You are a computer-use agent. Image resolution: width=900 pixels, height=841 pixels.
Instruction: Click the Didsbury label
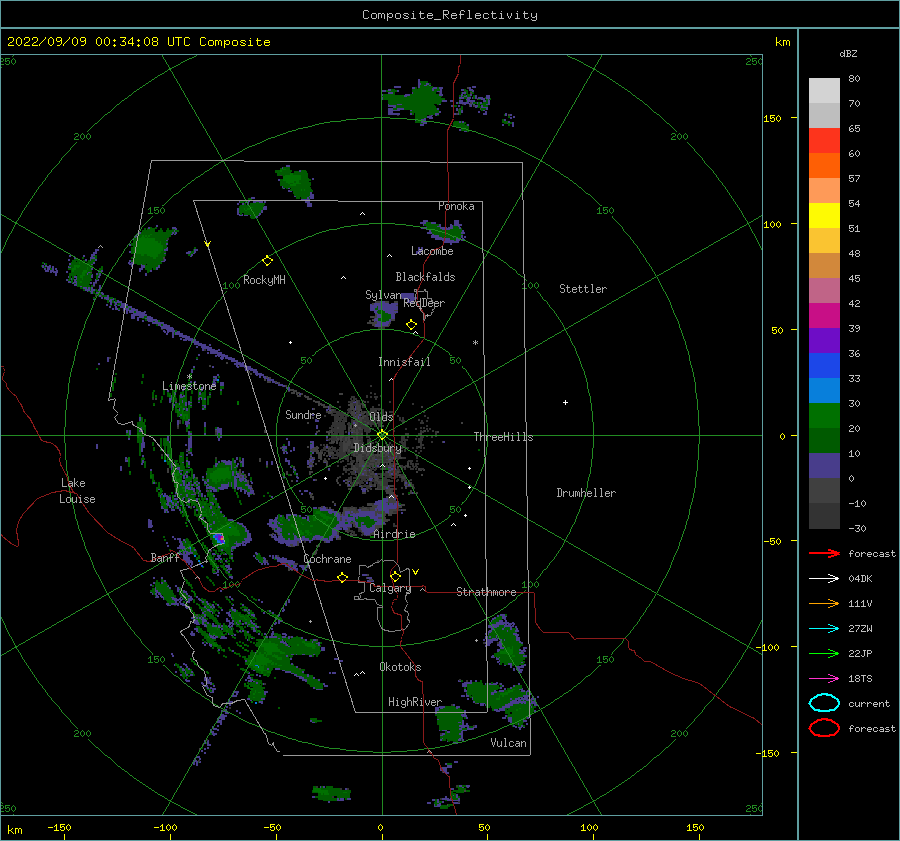[x=377, y=448]
